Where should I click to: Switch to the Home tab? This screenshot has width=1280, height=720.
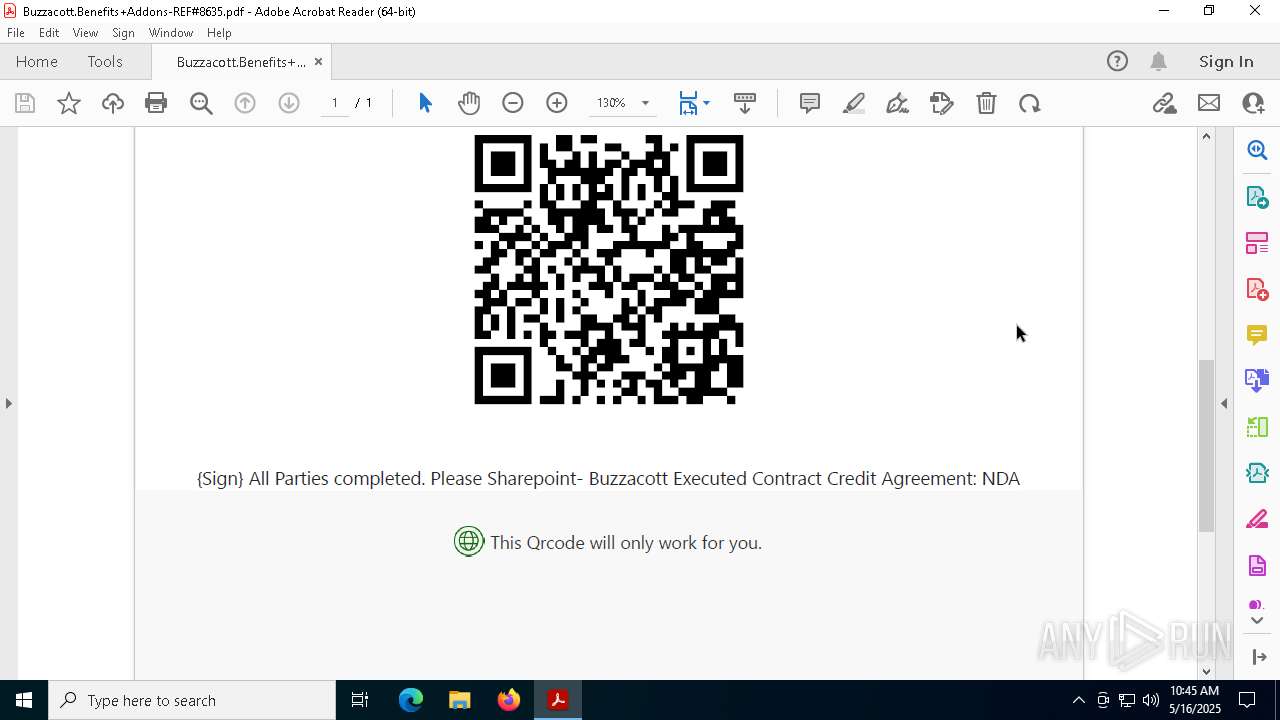pyautogui.click(x=37, y=62)
